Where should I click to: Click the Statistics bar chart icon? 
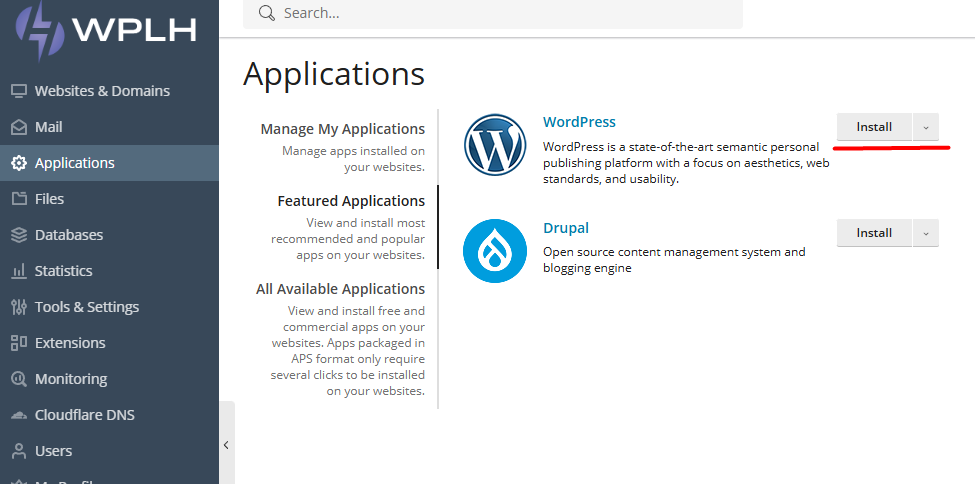pyautogui.click(x=19, y=271)
